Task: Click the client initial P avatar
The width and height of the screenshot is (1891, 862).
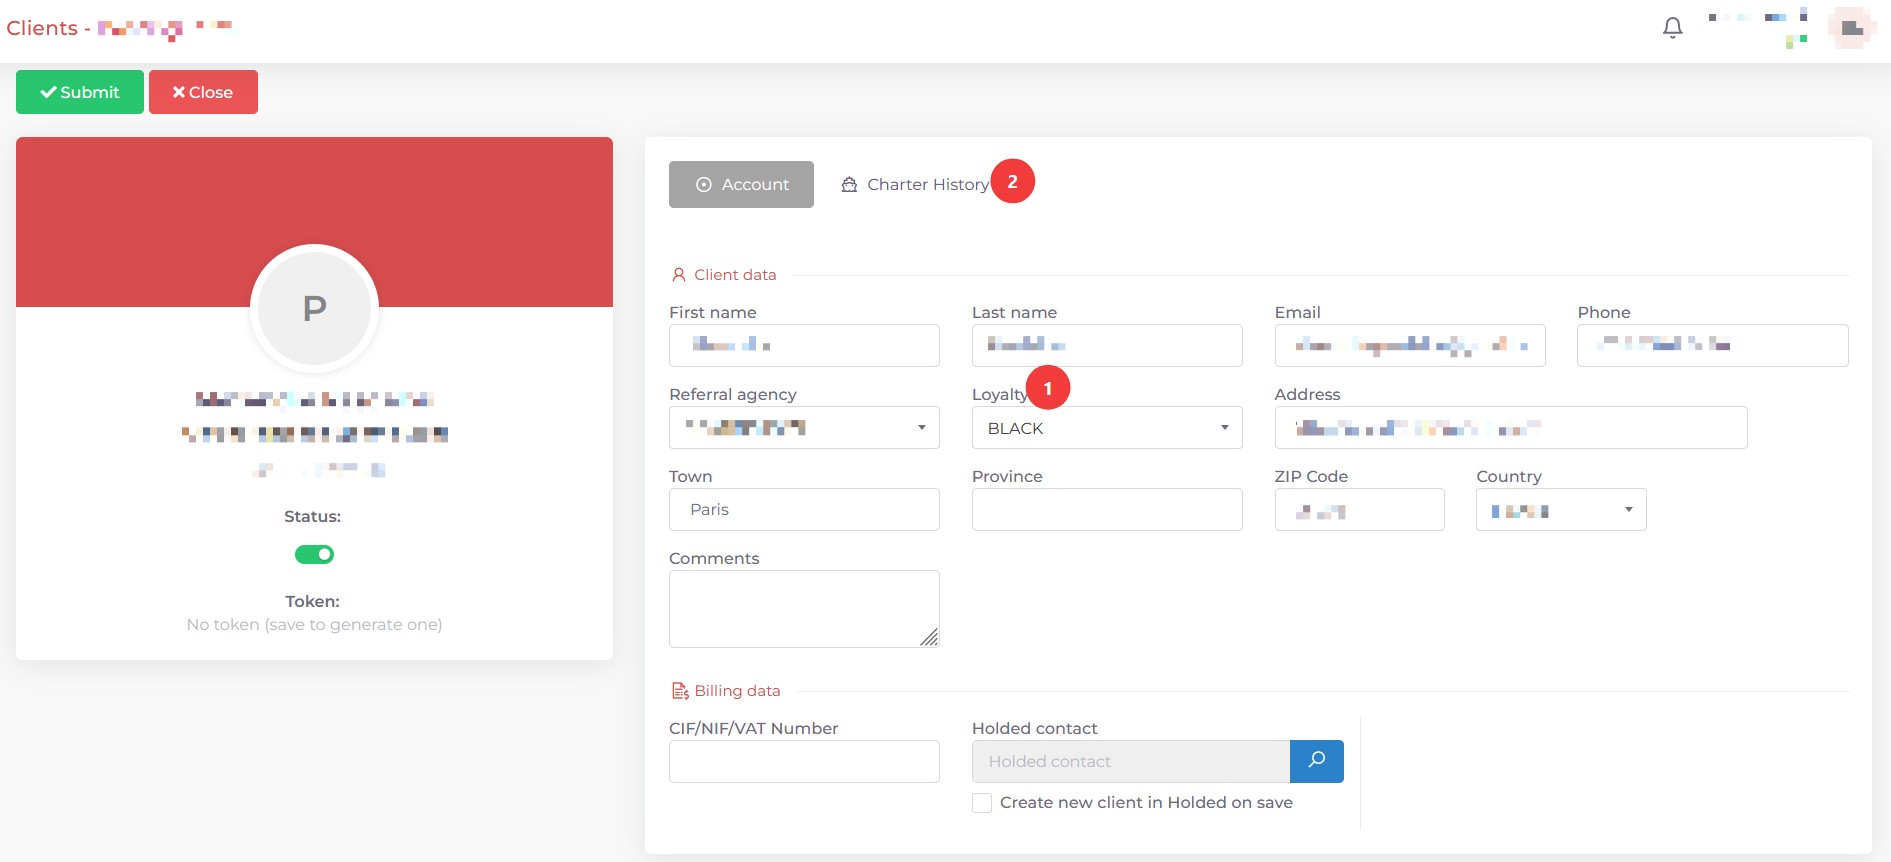Action: [x=314, y=308]
